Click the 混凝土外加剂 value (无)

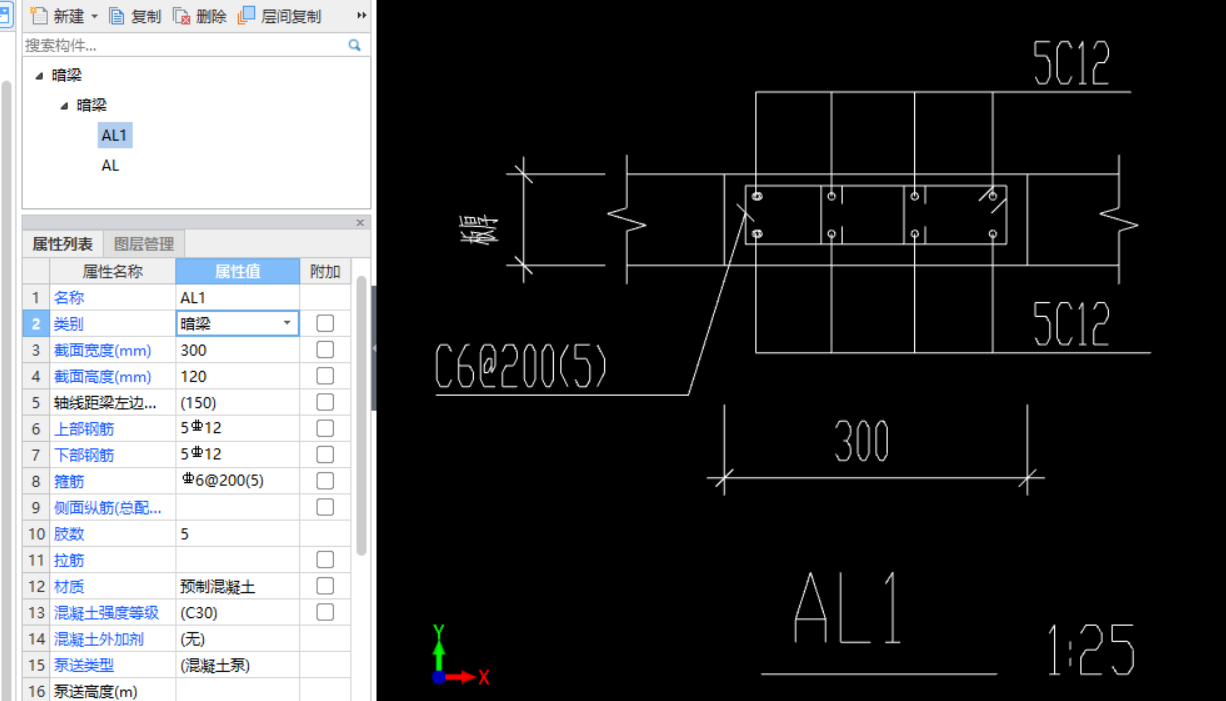pos(237,638)
